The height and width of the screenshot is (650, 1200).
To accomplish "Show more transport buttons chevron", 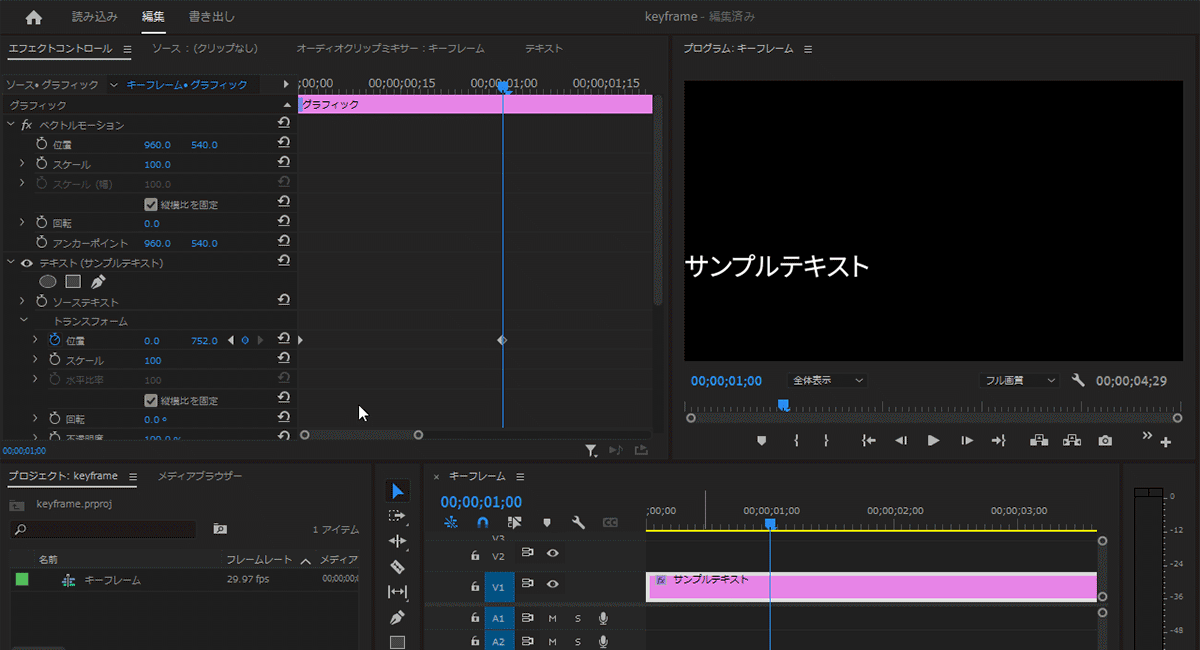I will pyautogui.click(x=1147, y=436).
